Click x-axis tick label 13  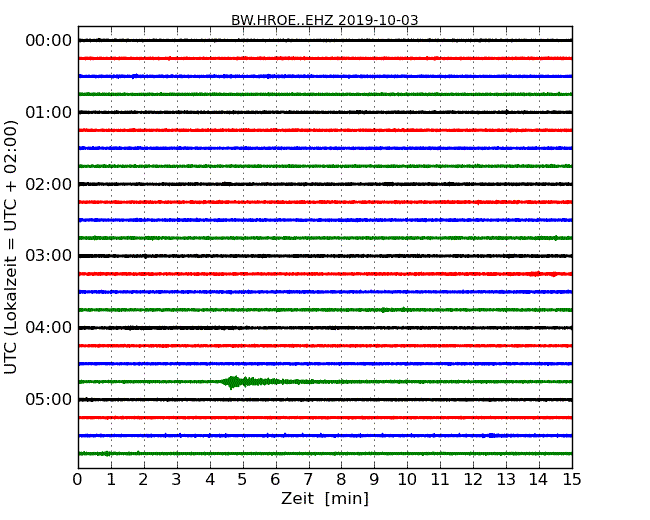coord(506,479)
